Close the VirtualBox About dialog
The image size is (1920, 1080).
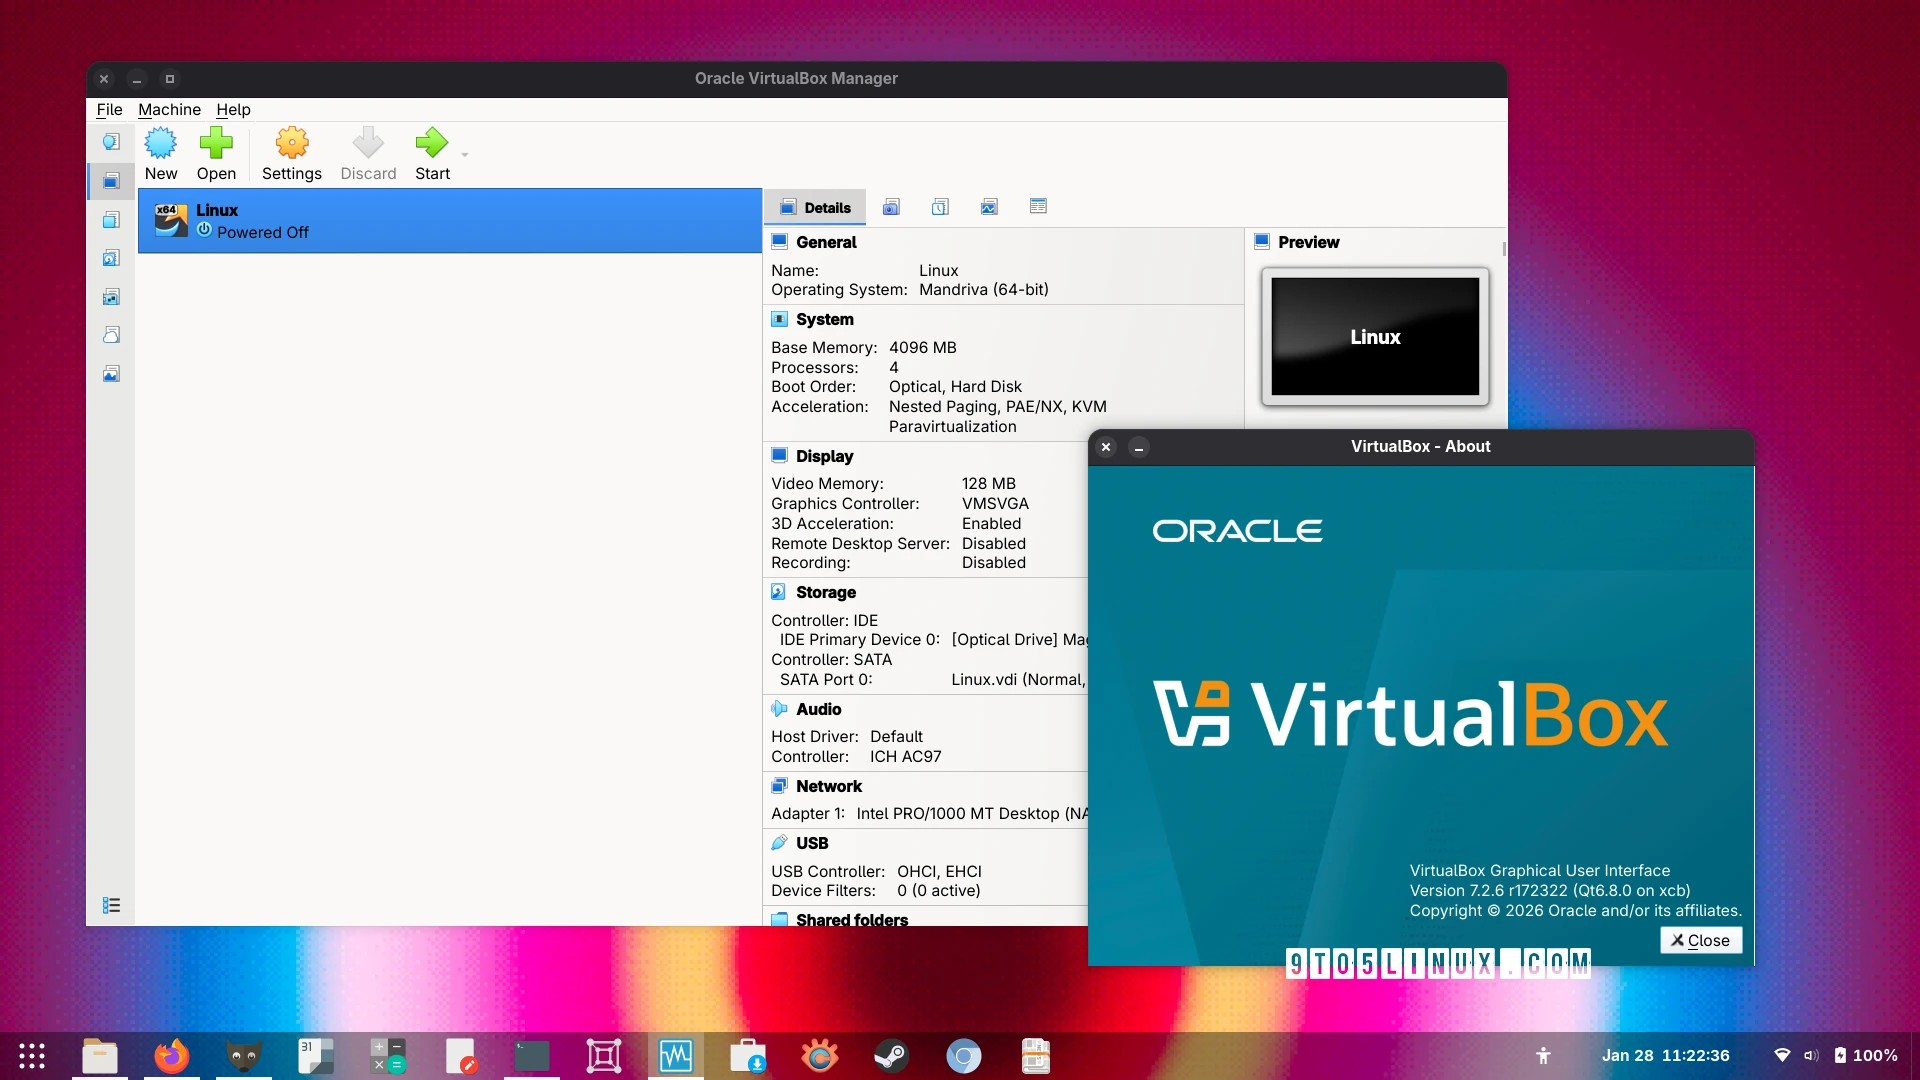point(1700,940)
